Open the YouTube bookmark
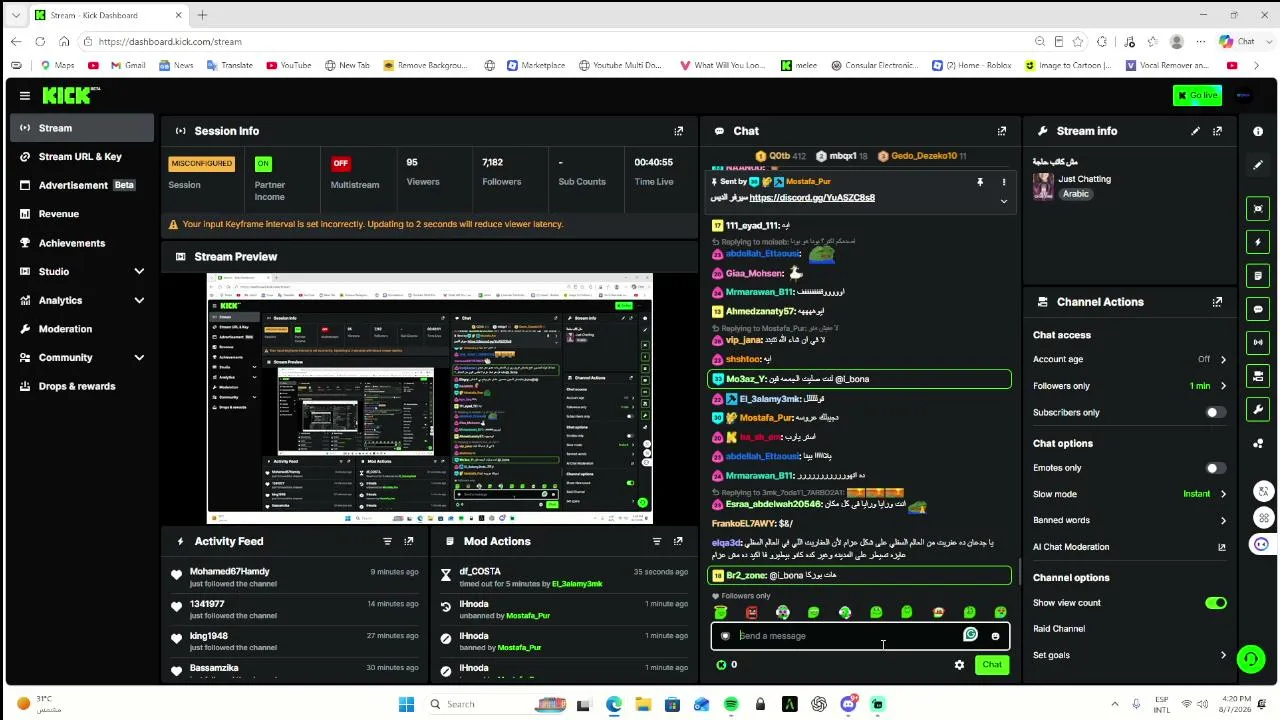1280x720 pixels. click(288, 65)
